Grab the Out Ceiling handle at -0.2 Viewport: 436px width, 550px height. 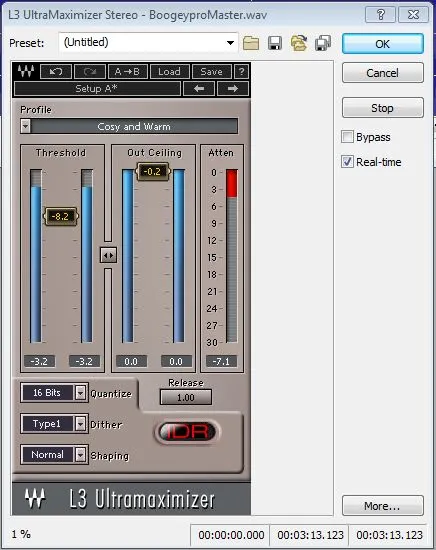click(x=153, y=172)
